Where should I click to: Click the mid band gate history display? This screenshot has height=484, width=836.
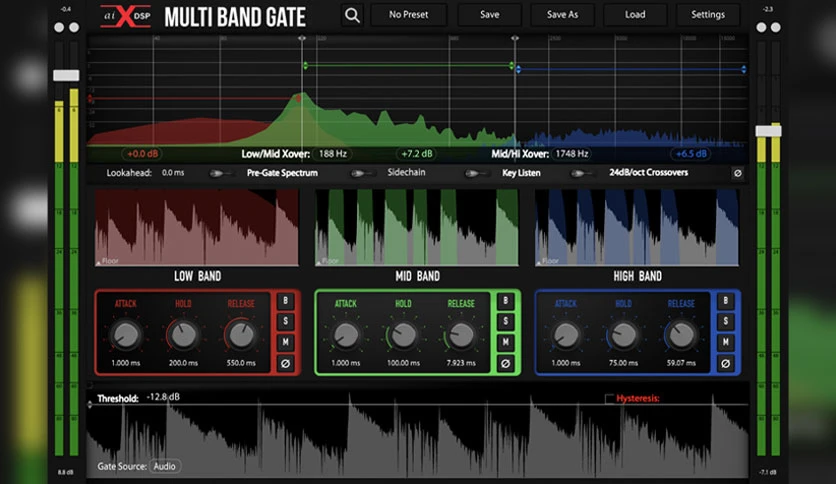pyautogui.click(x=417, y=228)
